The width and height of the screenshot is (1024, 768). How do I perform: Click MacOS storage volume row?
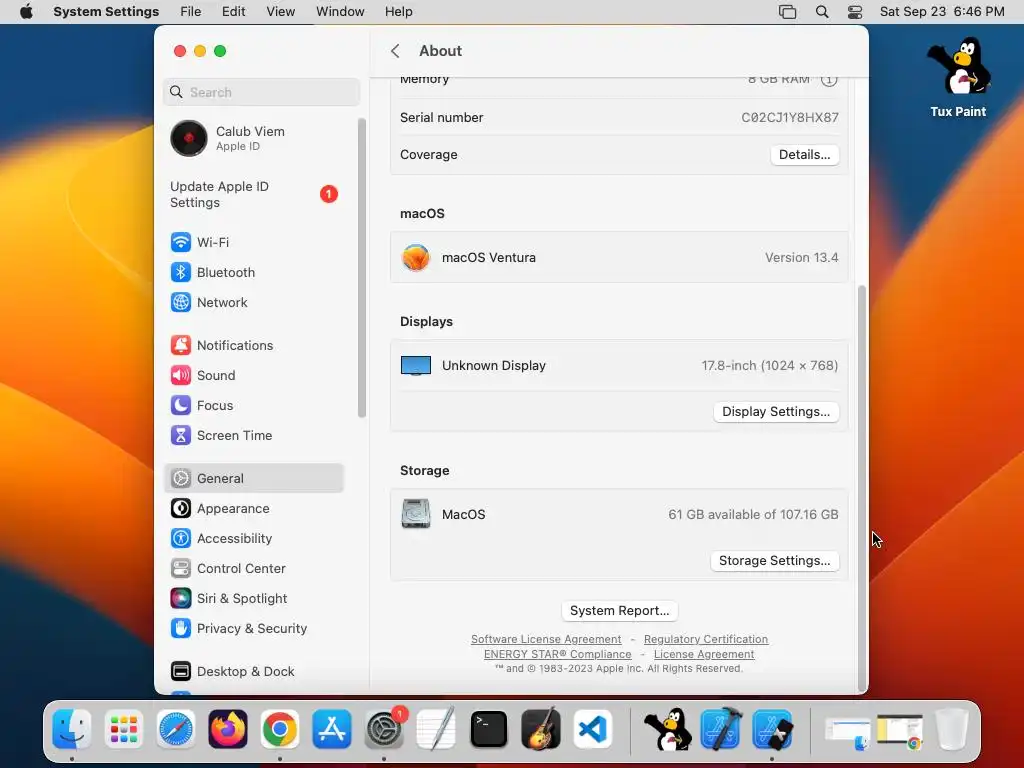tap(619, 515)
